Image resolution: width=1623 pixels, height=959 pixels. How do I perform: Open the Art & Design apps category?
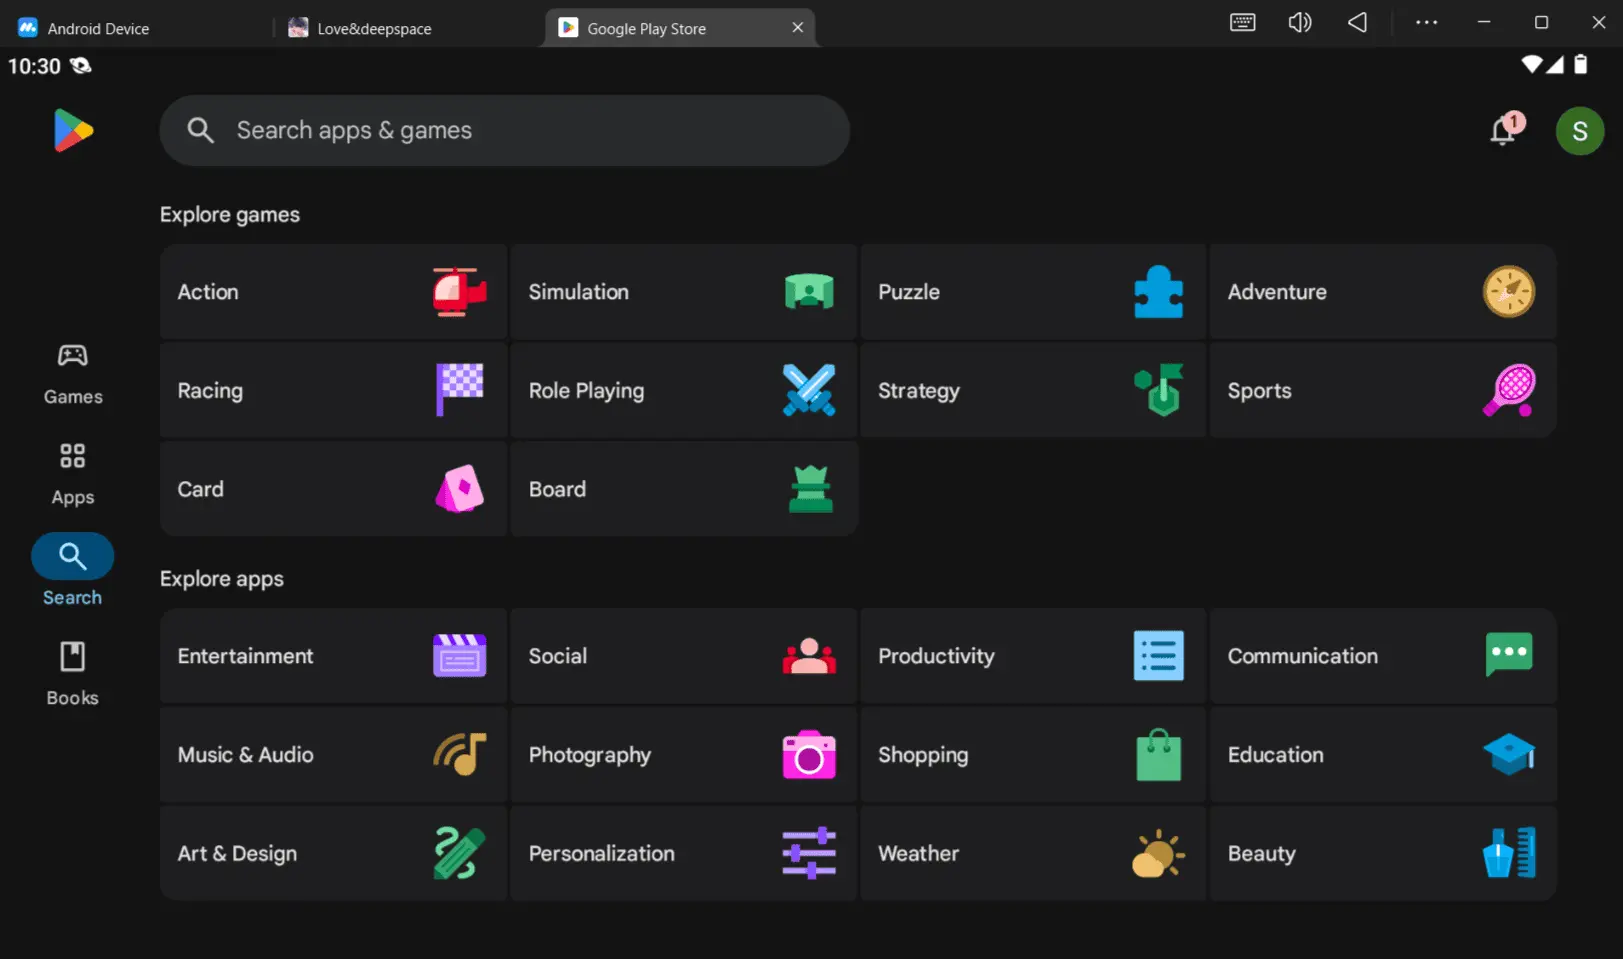tap(333, 854)
